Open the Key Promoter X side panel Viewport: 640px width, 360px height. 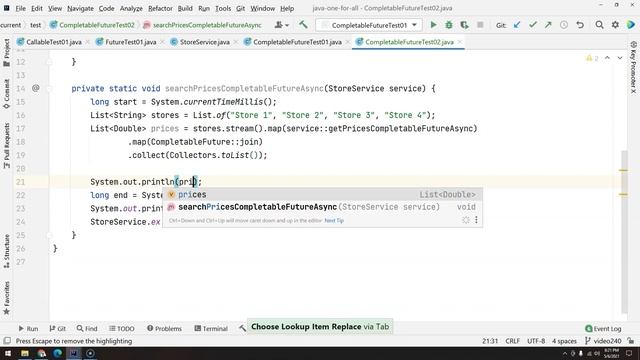pyautogui.click(x=633, y=67)
